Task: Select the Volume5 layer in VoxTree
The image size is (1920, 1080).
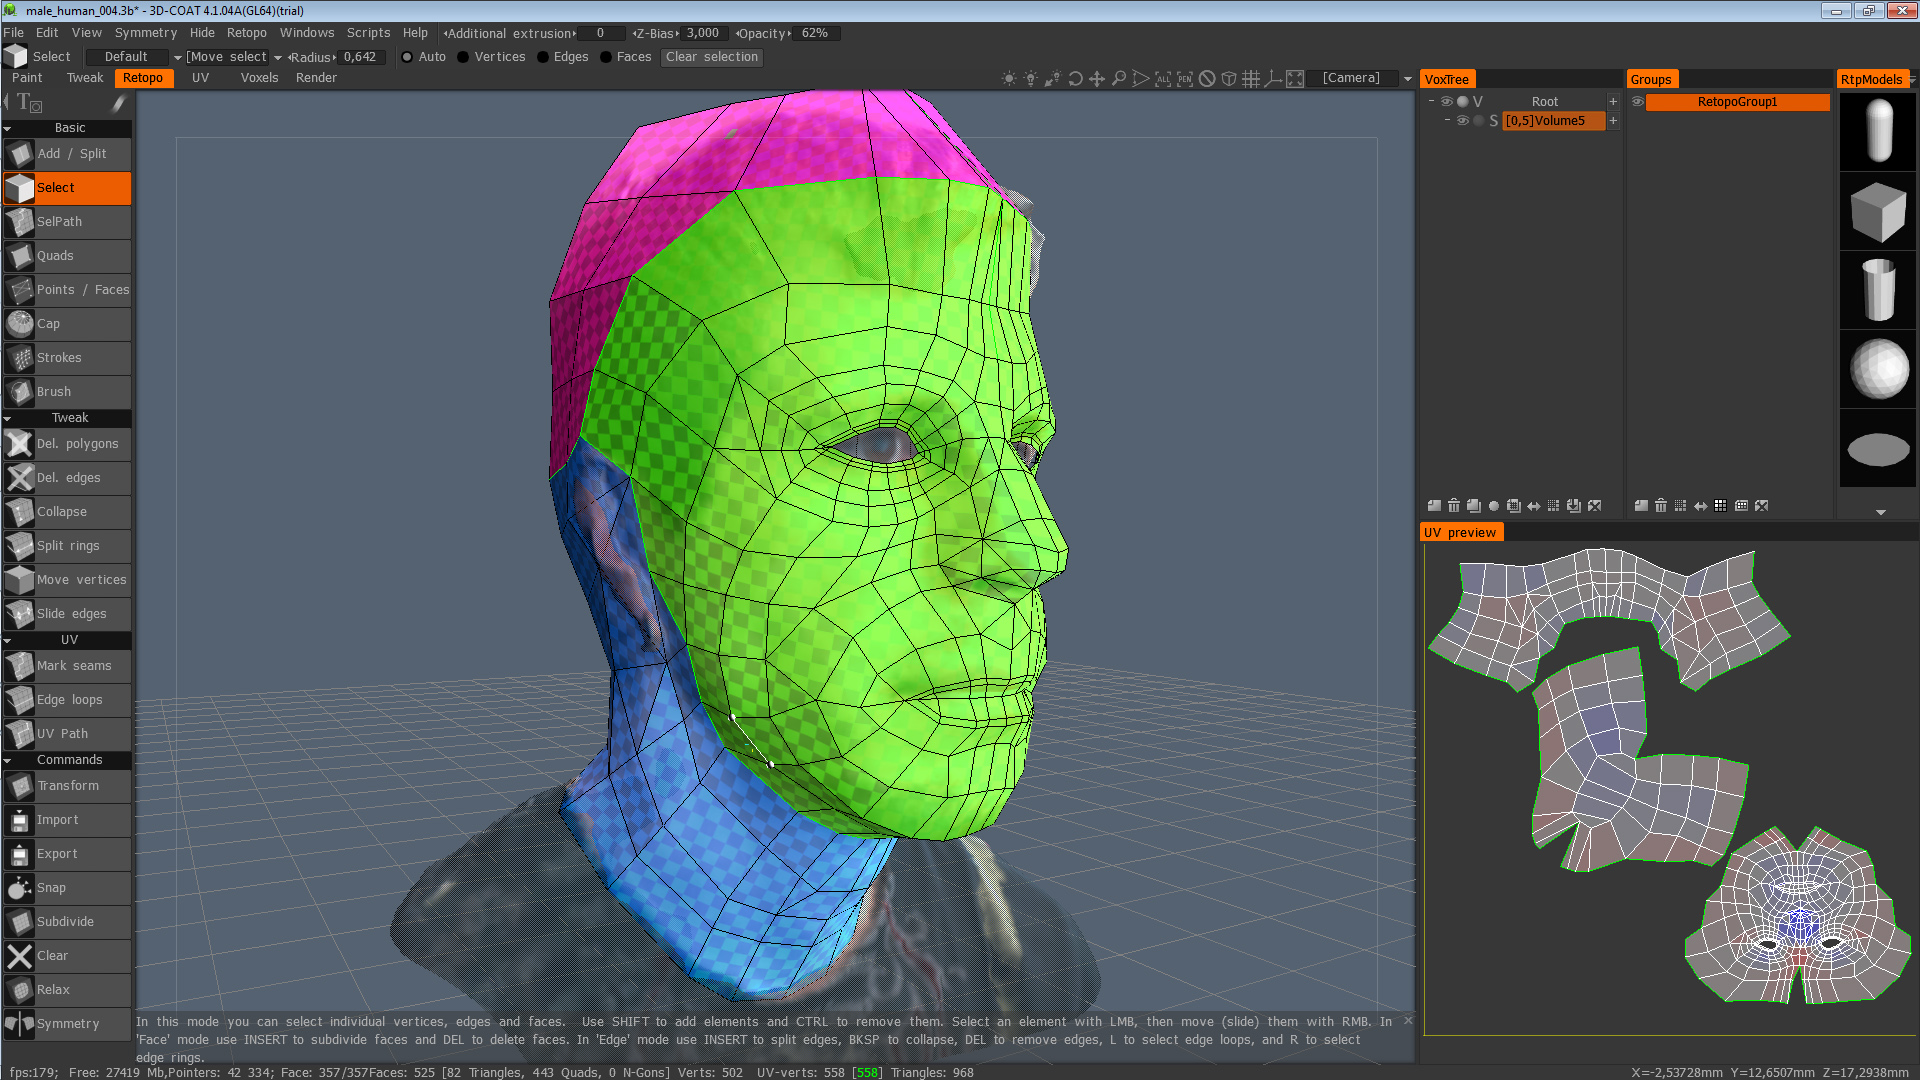Action: [1553, 120]
